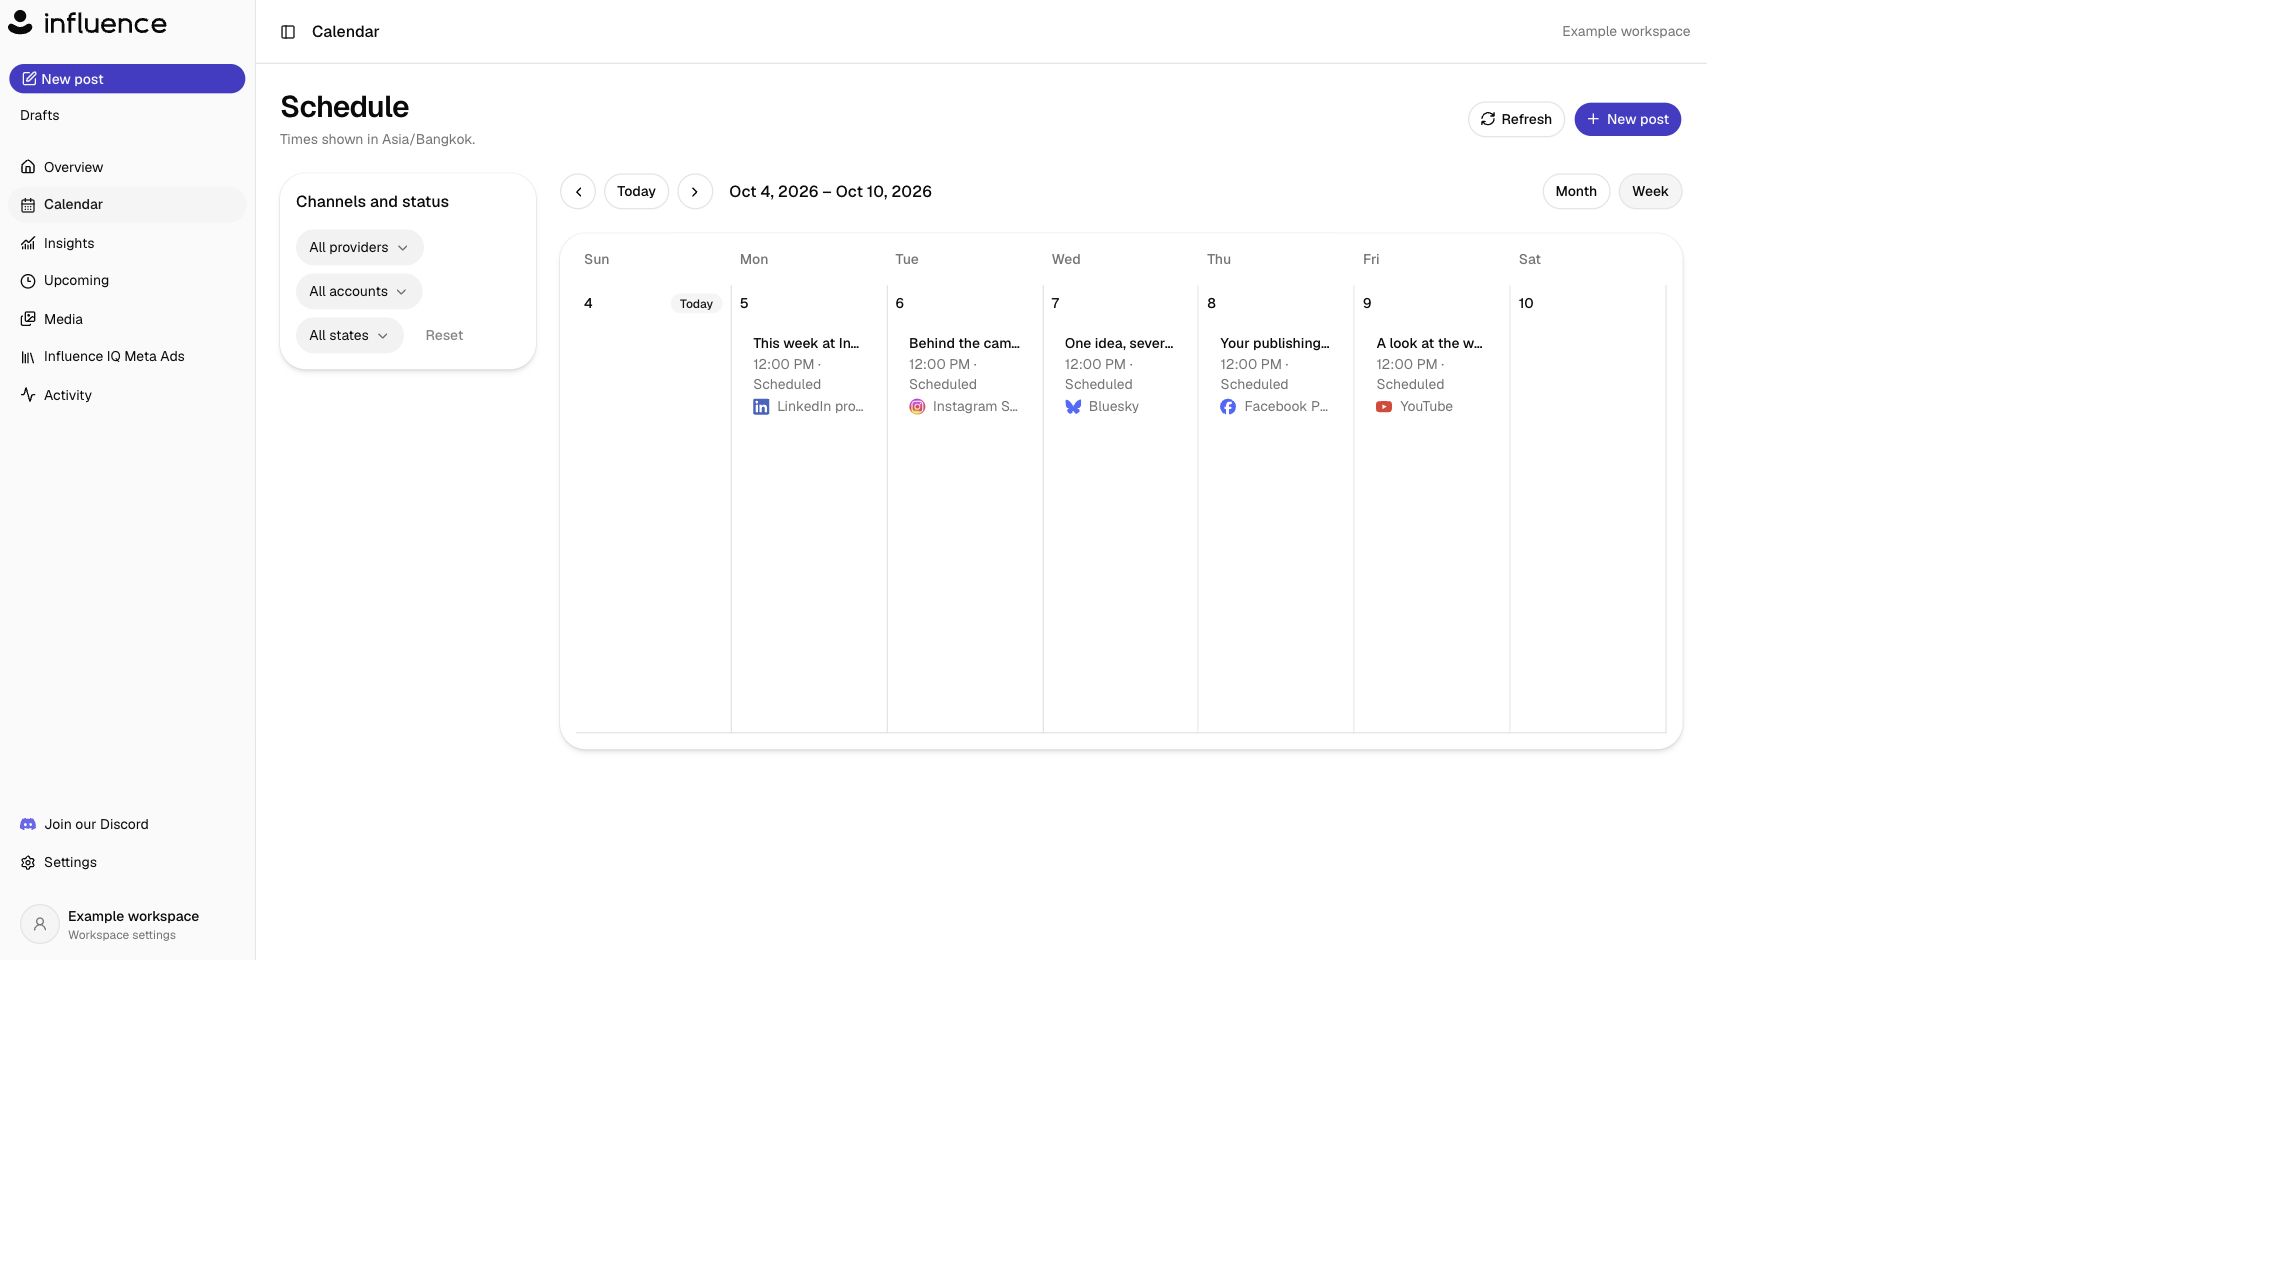Open Calendar in the sidebar
The image size is (2275, 1280).
point(127,204)
